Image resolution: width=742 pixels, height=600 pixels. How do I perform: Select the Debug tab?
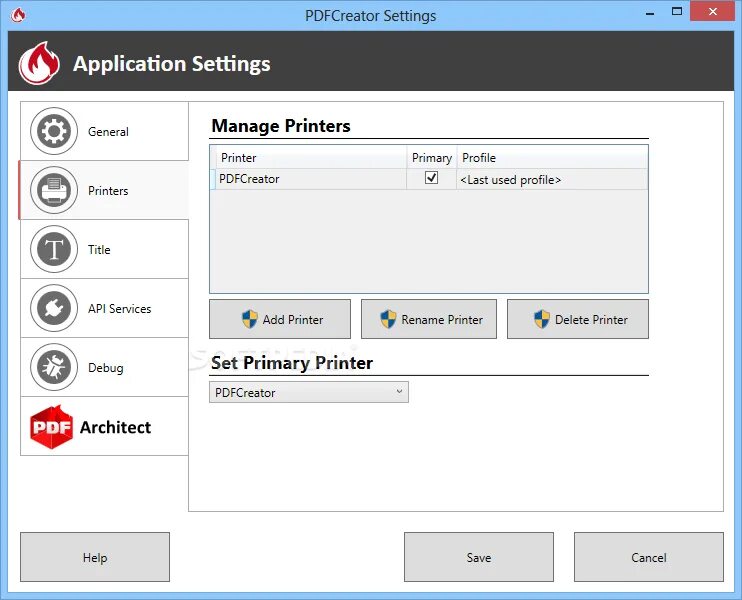104,367
